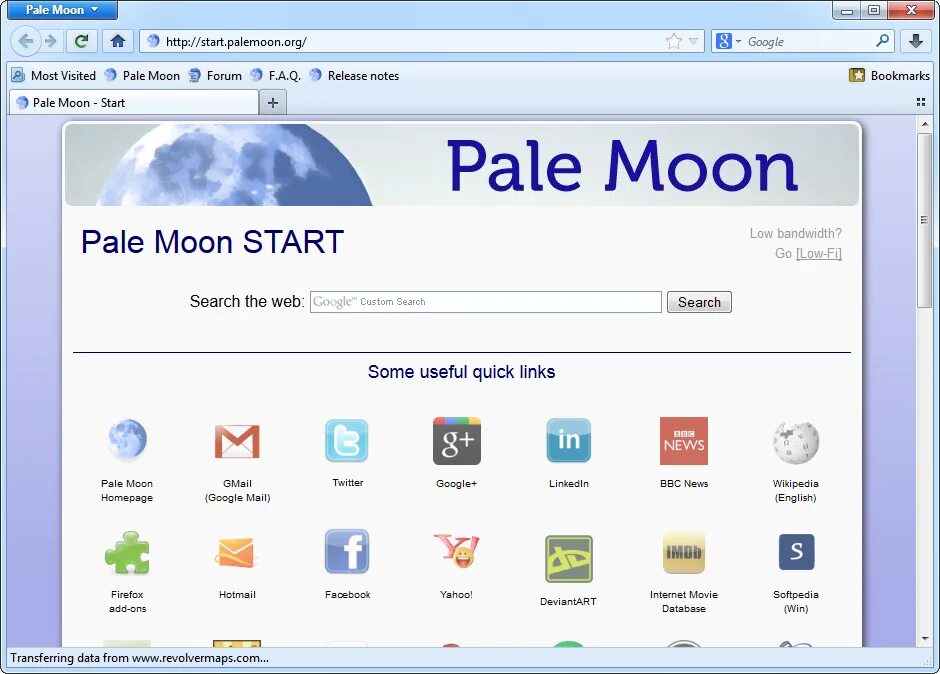
Task: Open the Pale Moon Homepage quick link icon
Action: point(127,441)
